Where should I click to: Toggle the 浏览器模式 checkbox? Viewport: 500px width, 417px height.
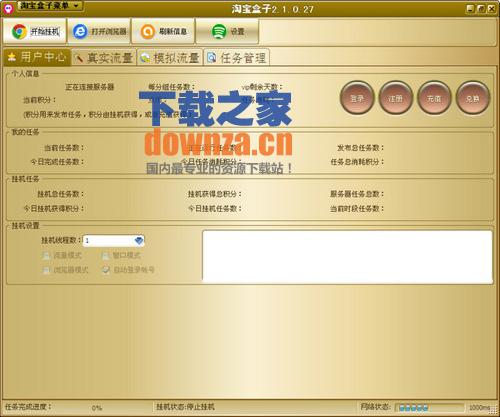click(x=46, y=270)
